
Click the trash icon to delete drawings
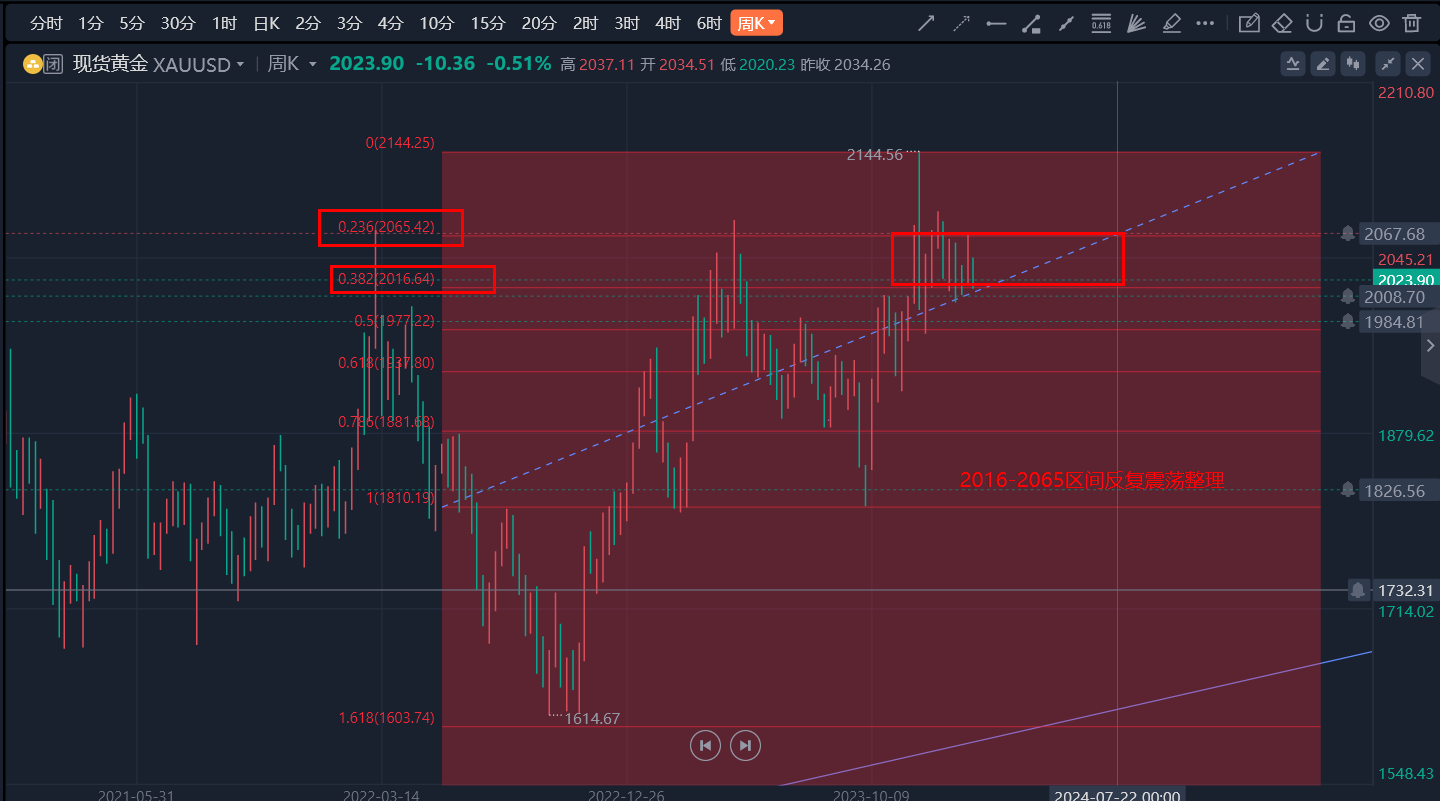coord(1411,23)
